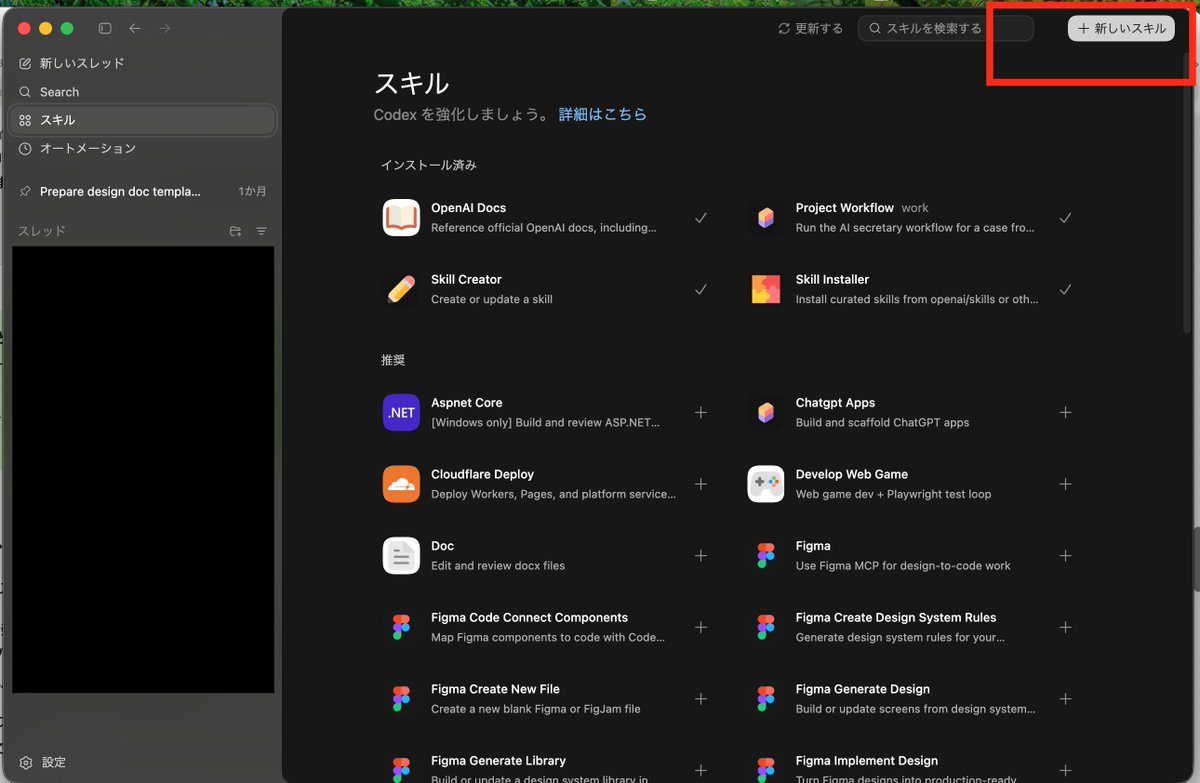
Task: Add Figma Create Design System Rules with plus
Action: (1065, 627)
